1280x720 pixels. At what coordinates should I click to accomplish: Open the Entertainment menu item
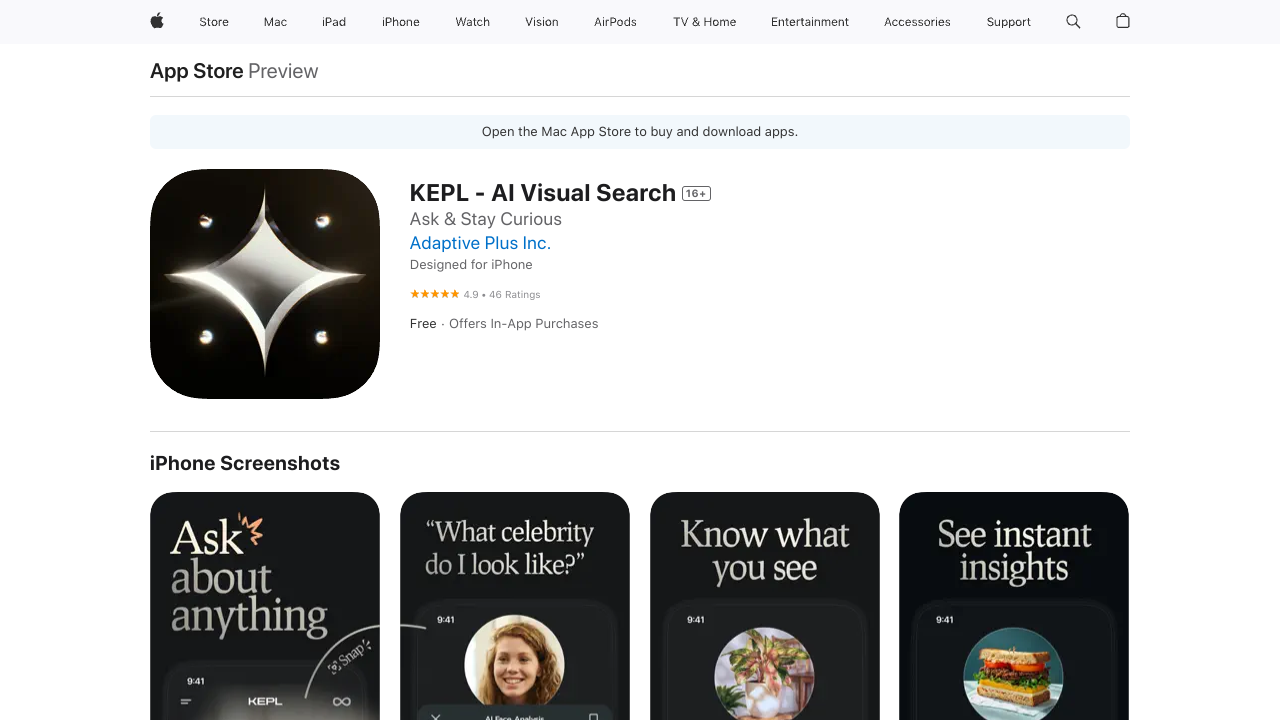click(x=810, y=22)
